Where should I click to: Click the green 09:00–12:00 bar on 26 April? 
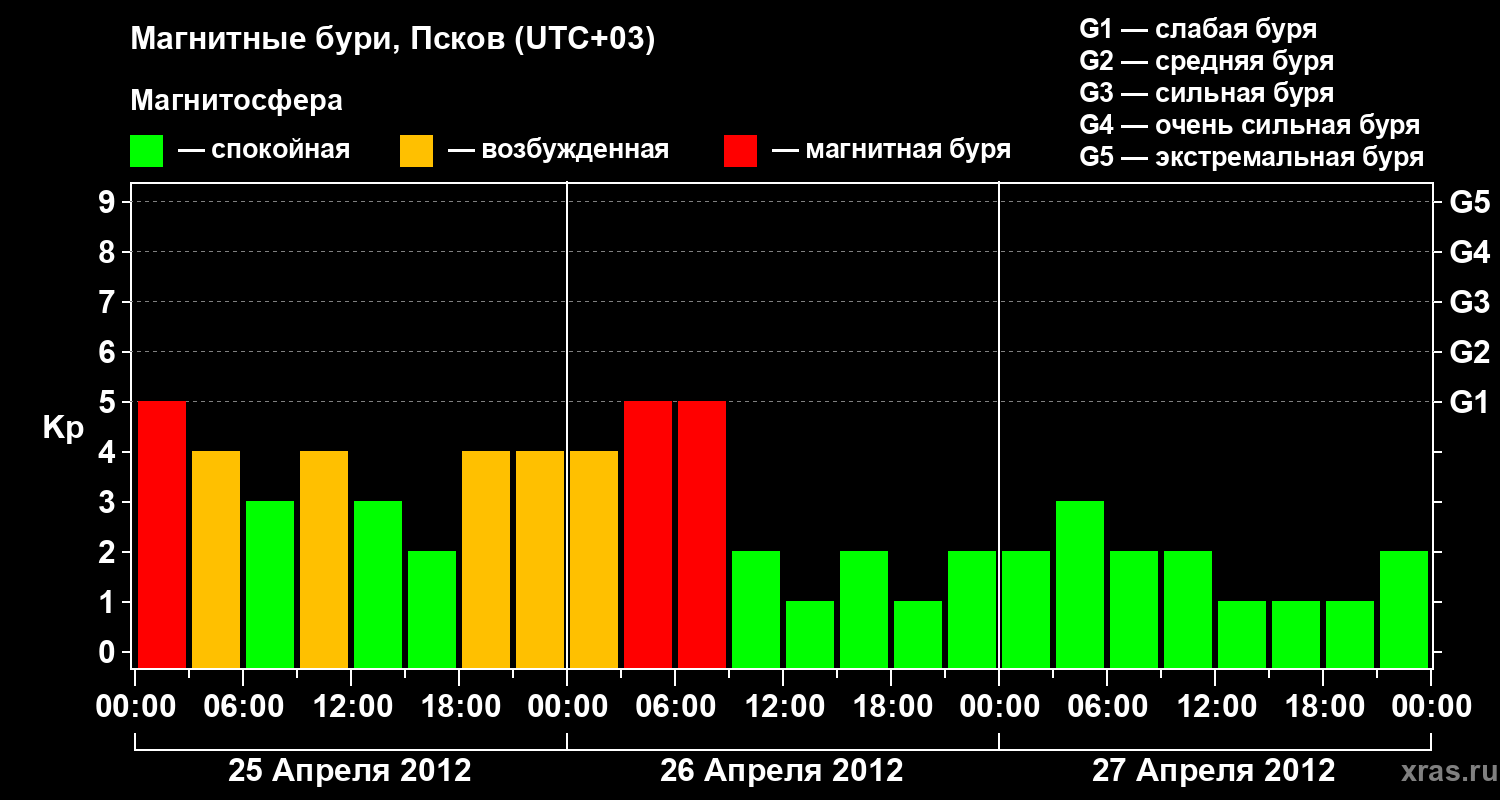point(756,609)
